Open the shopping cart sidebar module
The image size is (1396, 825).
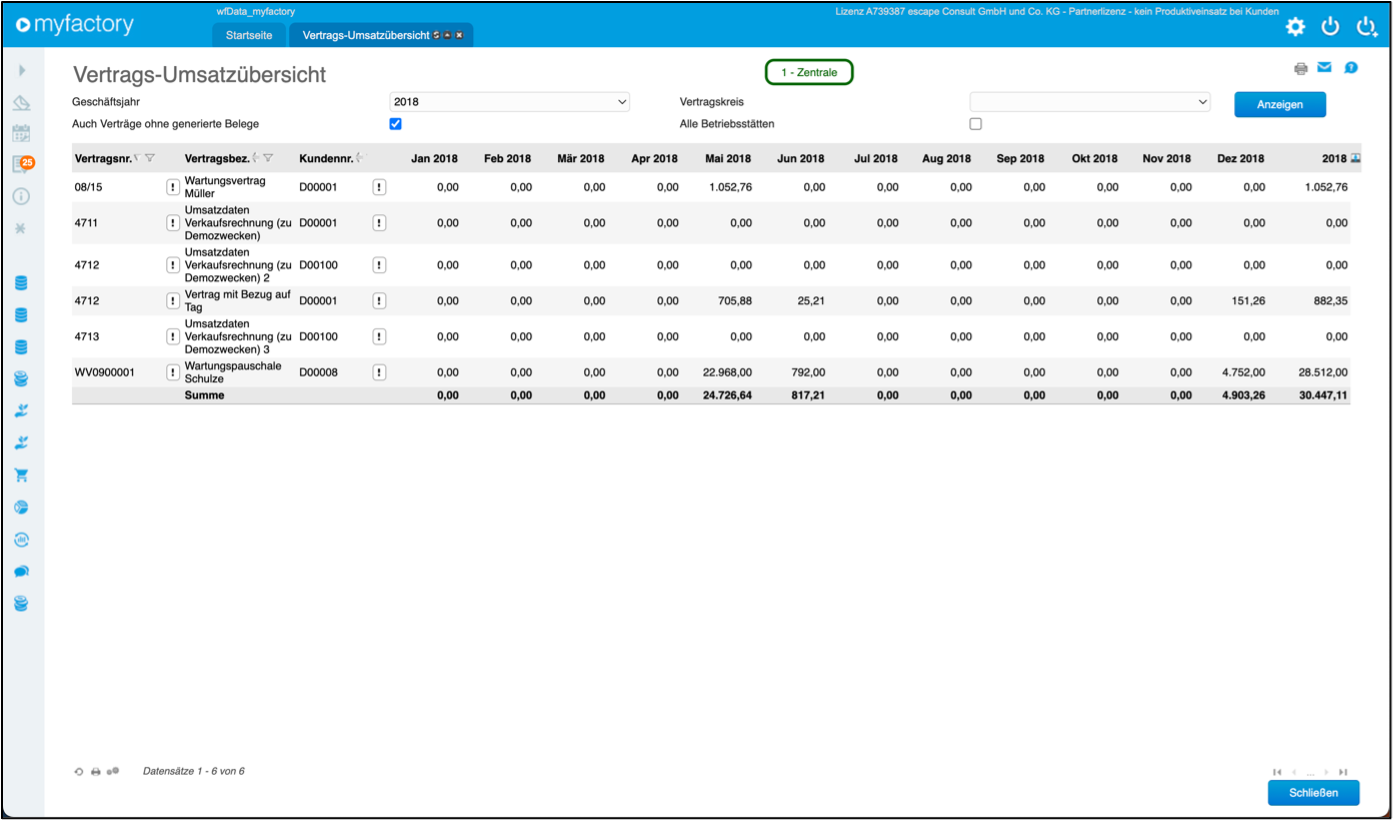click(21, 475)
